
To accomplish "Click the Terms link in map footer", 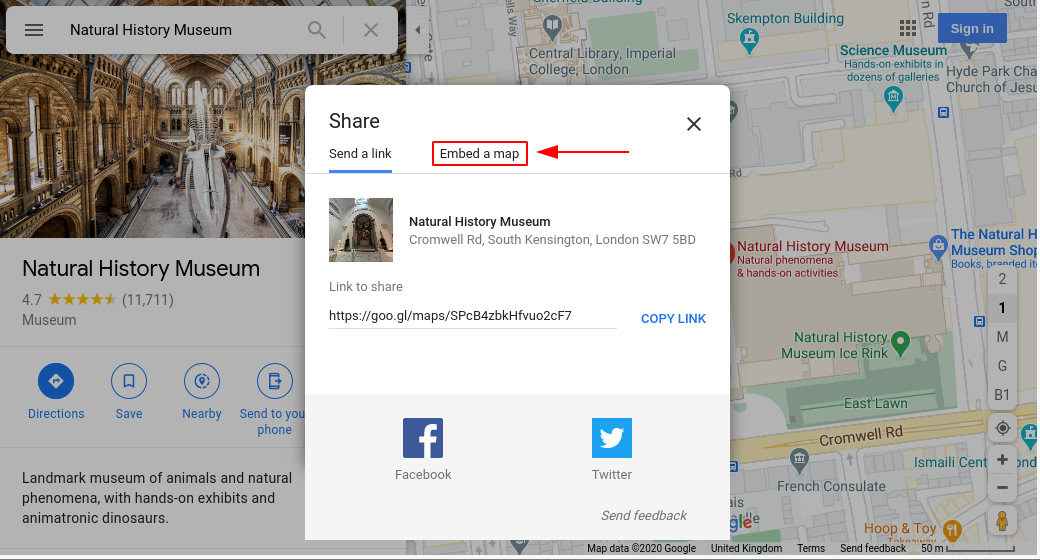I will (x=811, y=548).
